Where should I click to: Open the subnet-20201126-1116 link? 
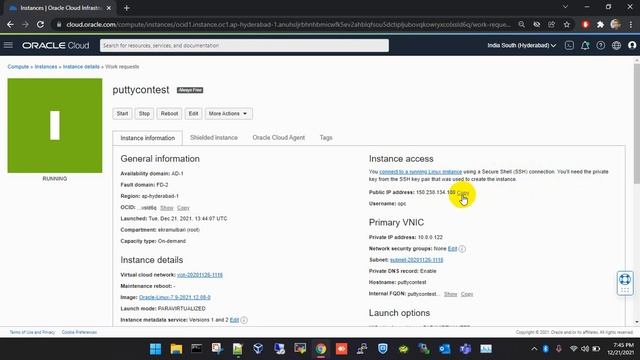[416, 260]
